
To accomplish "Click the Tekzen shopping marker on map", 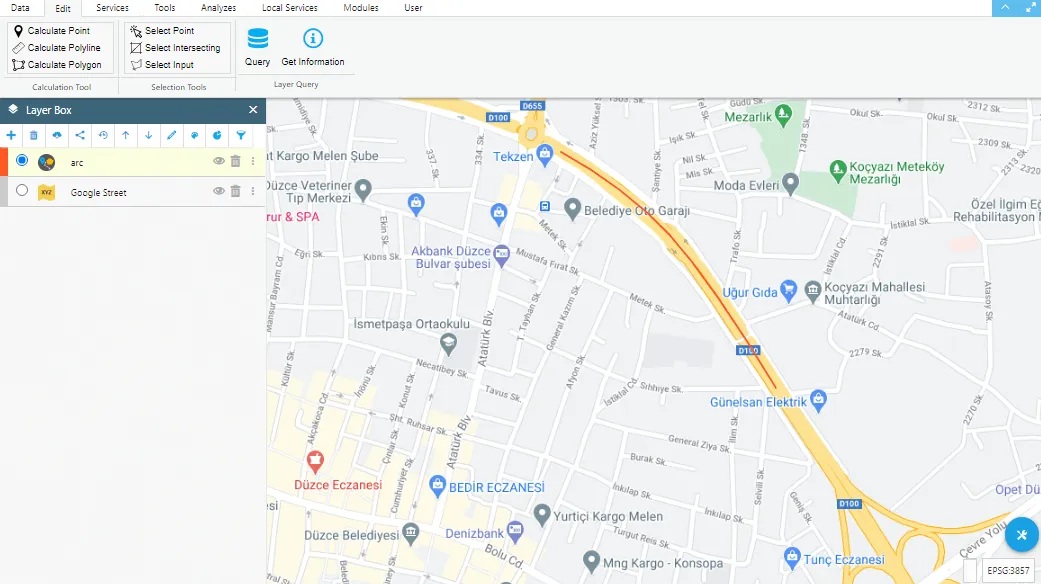I will click(x=545, y=154).
